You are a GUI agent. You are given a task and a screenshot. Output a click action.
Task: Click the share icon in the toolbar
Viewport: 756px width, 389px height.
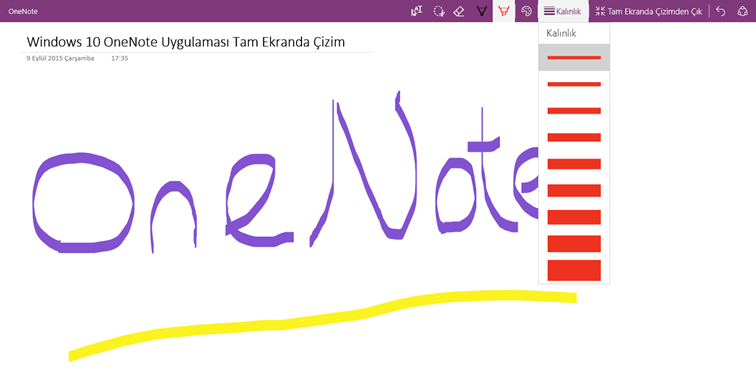(x=742, y=11)
